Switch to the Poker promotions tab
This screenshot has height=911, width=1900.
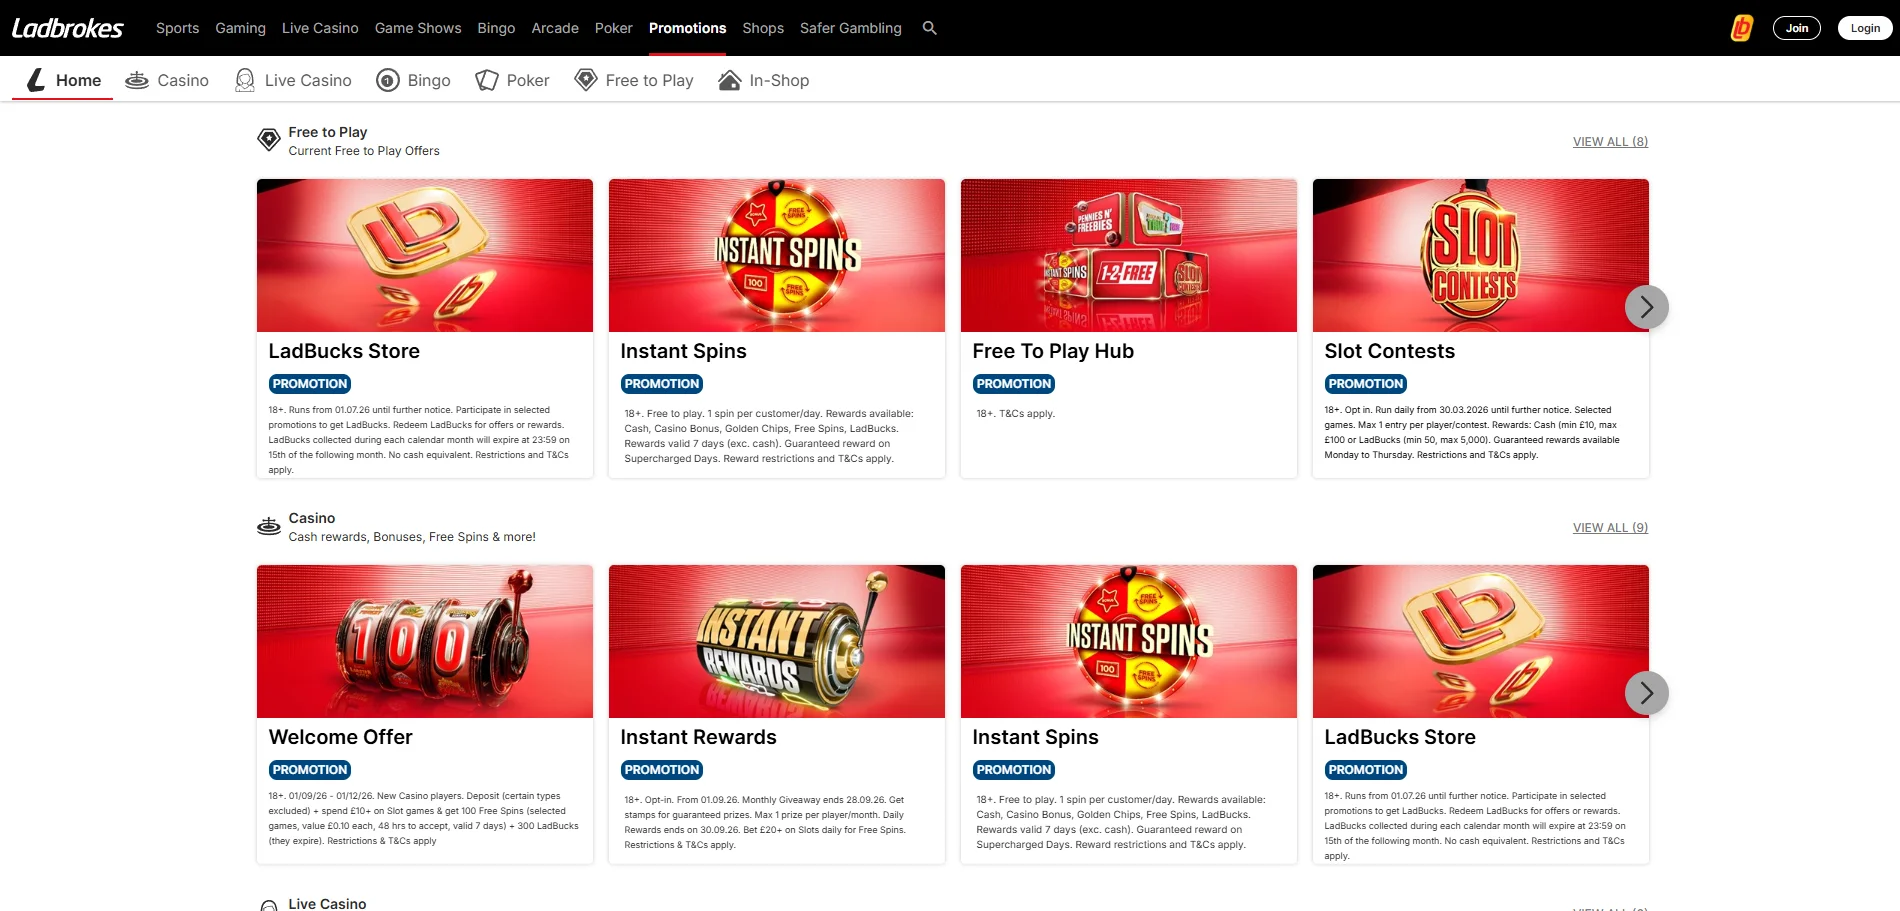(512, 80)
